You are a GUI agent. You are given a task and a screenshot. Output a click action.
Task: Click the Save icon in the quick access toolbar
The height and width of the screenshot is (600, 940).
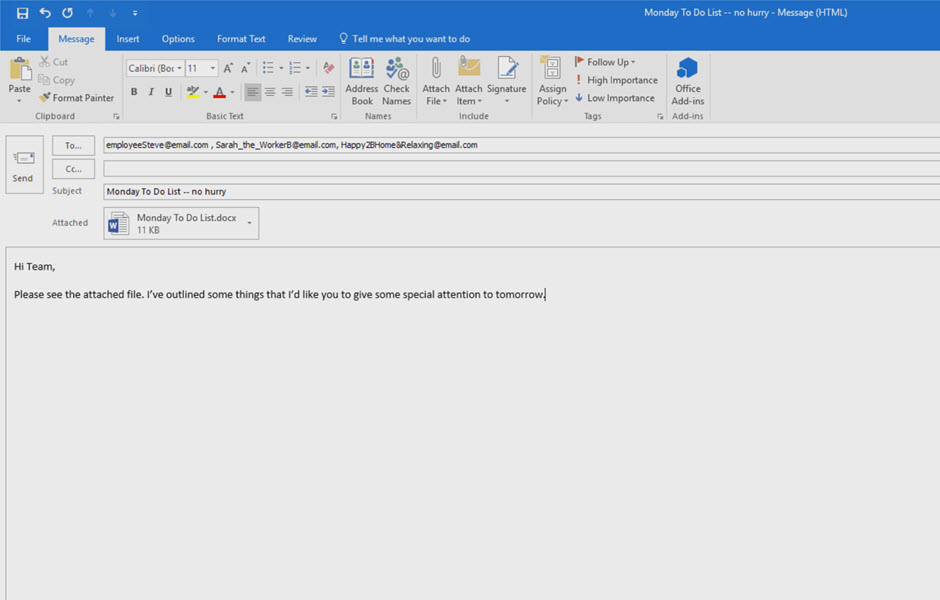tap(22, 13)
